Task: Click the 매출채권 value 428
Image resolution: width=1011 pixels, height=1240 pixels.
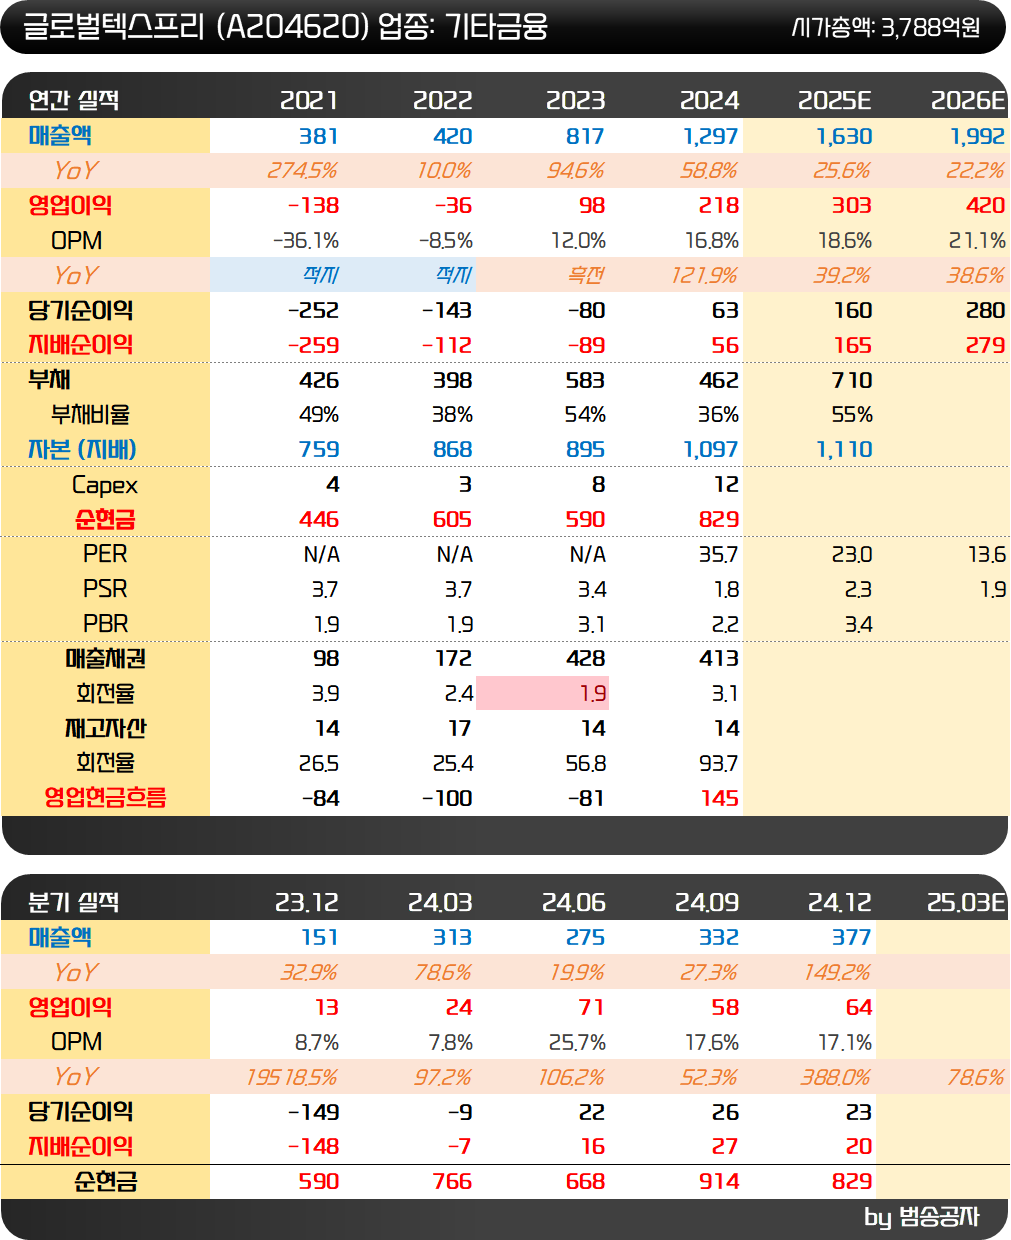Action: [586, 658]
